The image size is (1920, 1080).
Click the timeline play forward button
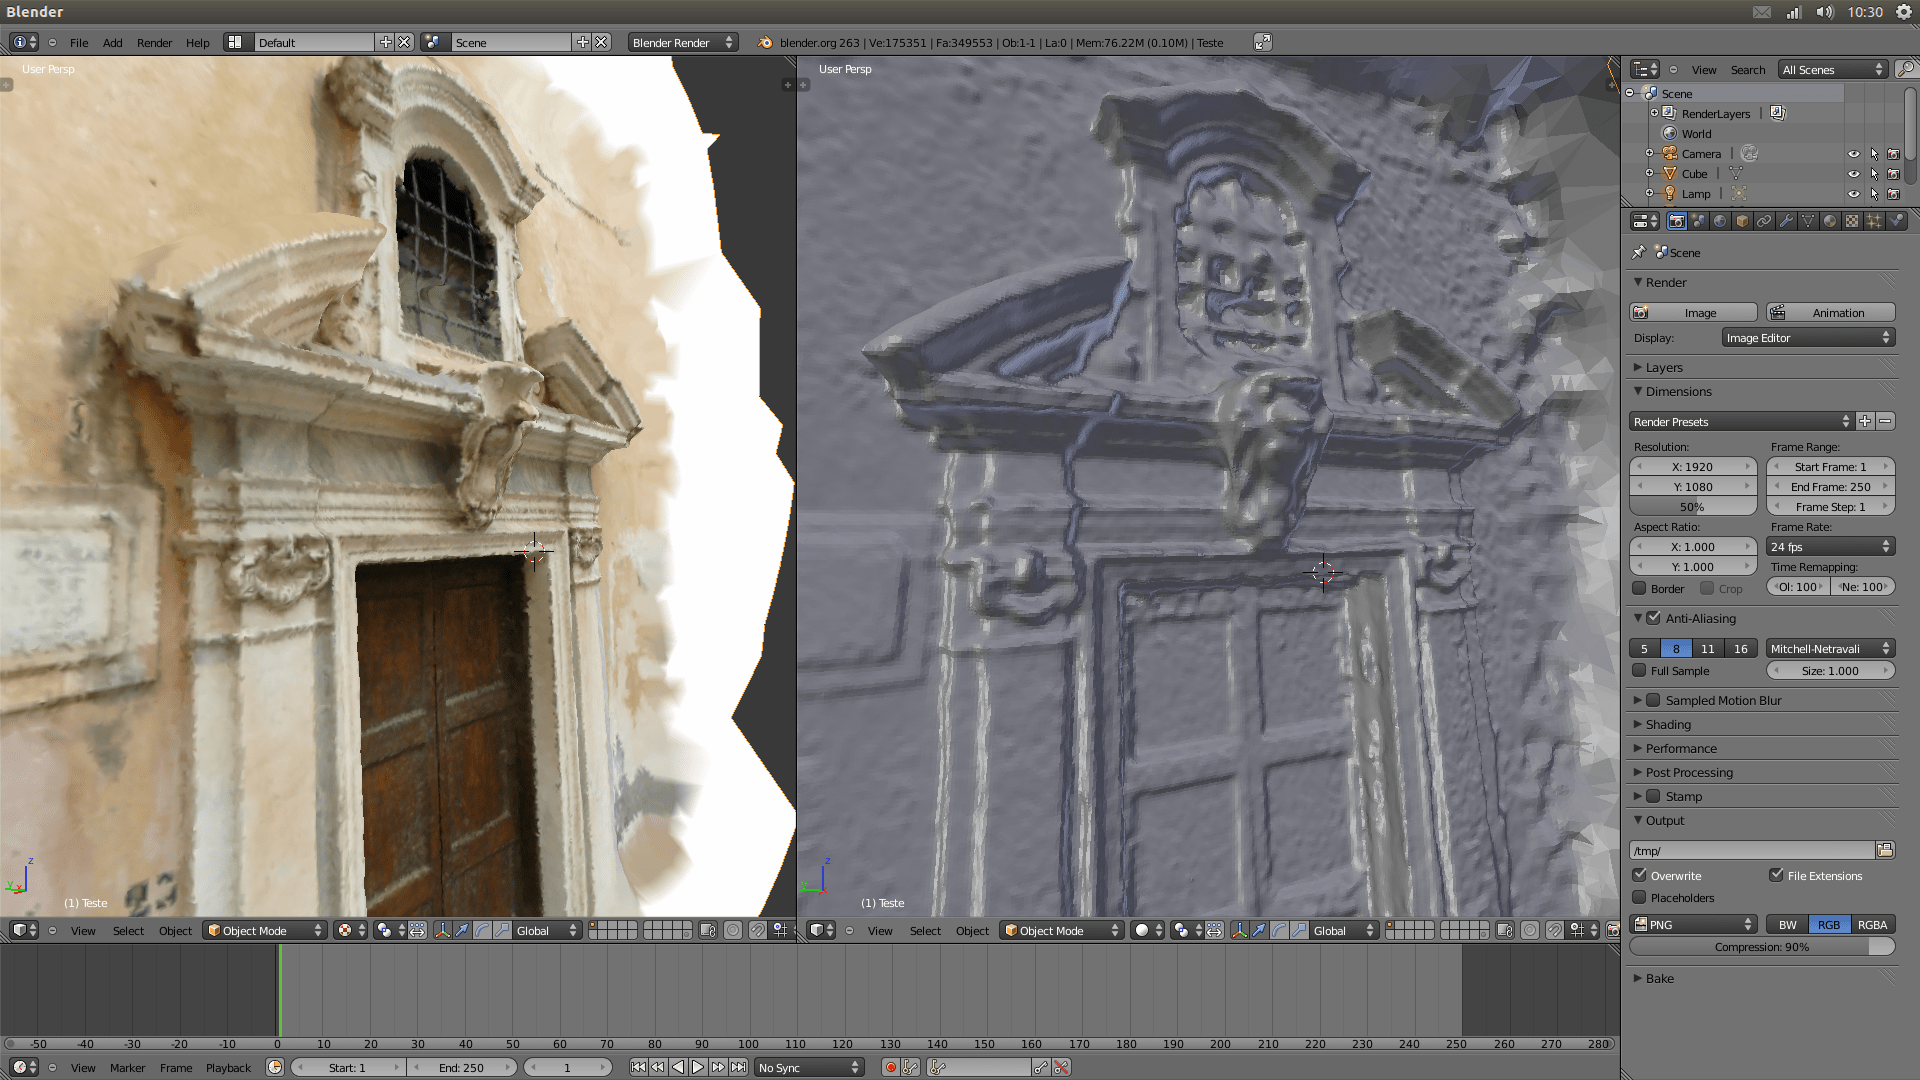coord(698,1068)
